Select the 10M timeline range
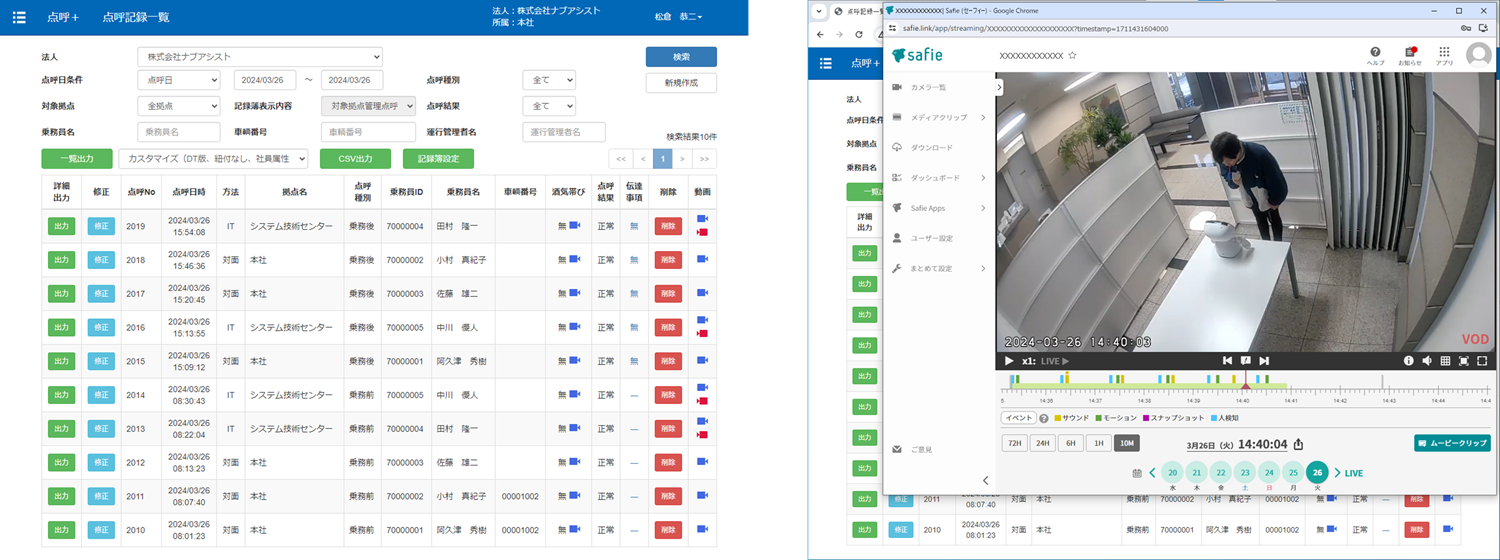Image resolution: width=1500 pixels, height=560 pixels. (x=1126, y=443)
